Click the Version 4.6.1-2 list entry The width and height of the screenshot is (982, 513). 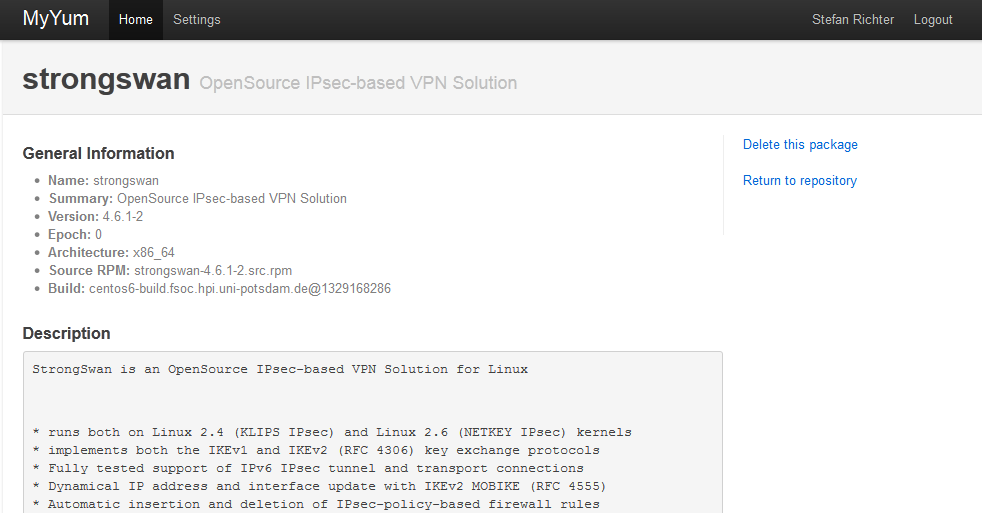[x=95, y=217]
